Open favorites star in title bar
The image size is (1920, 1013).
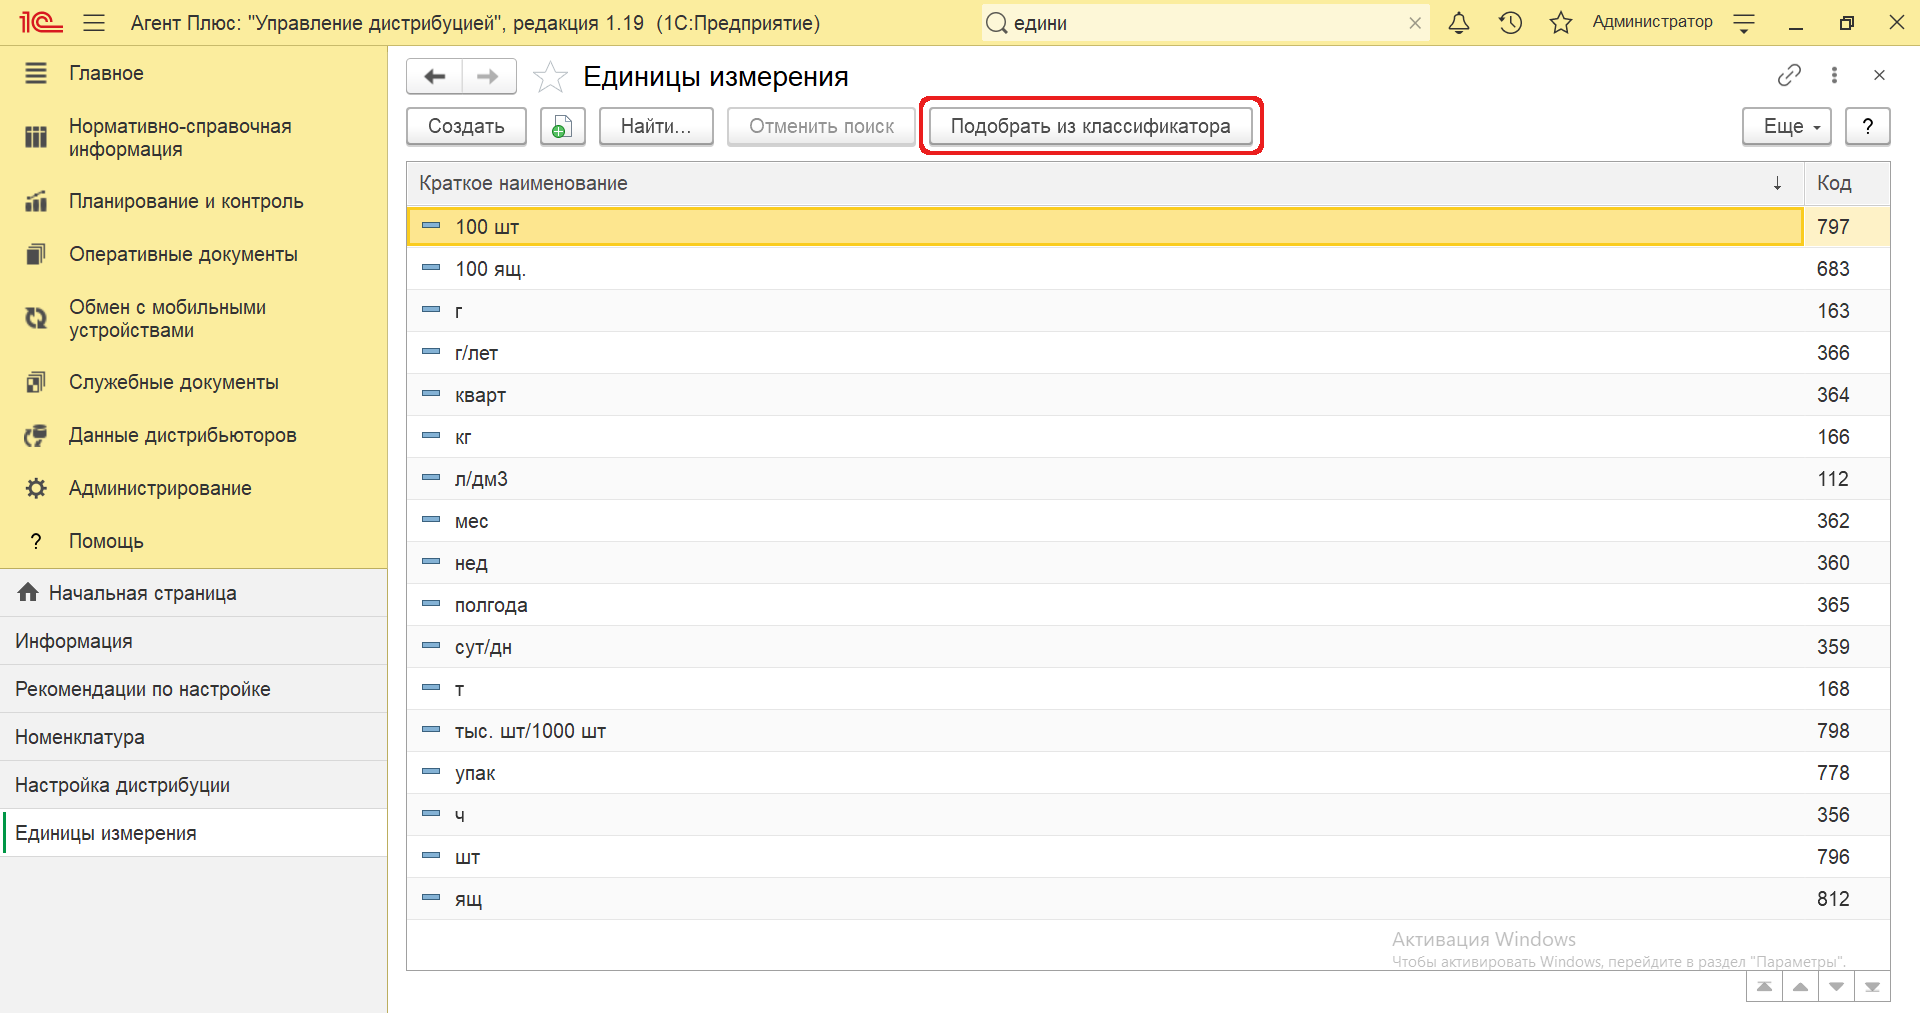pyautogui.click(x=1561, y=23)
